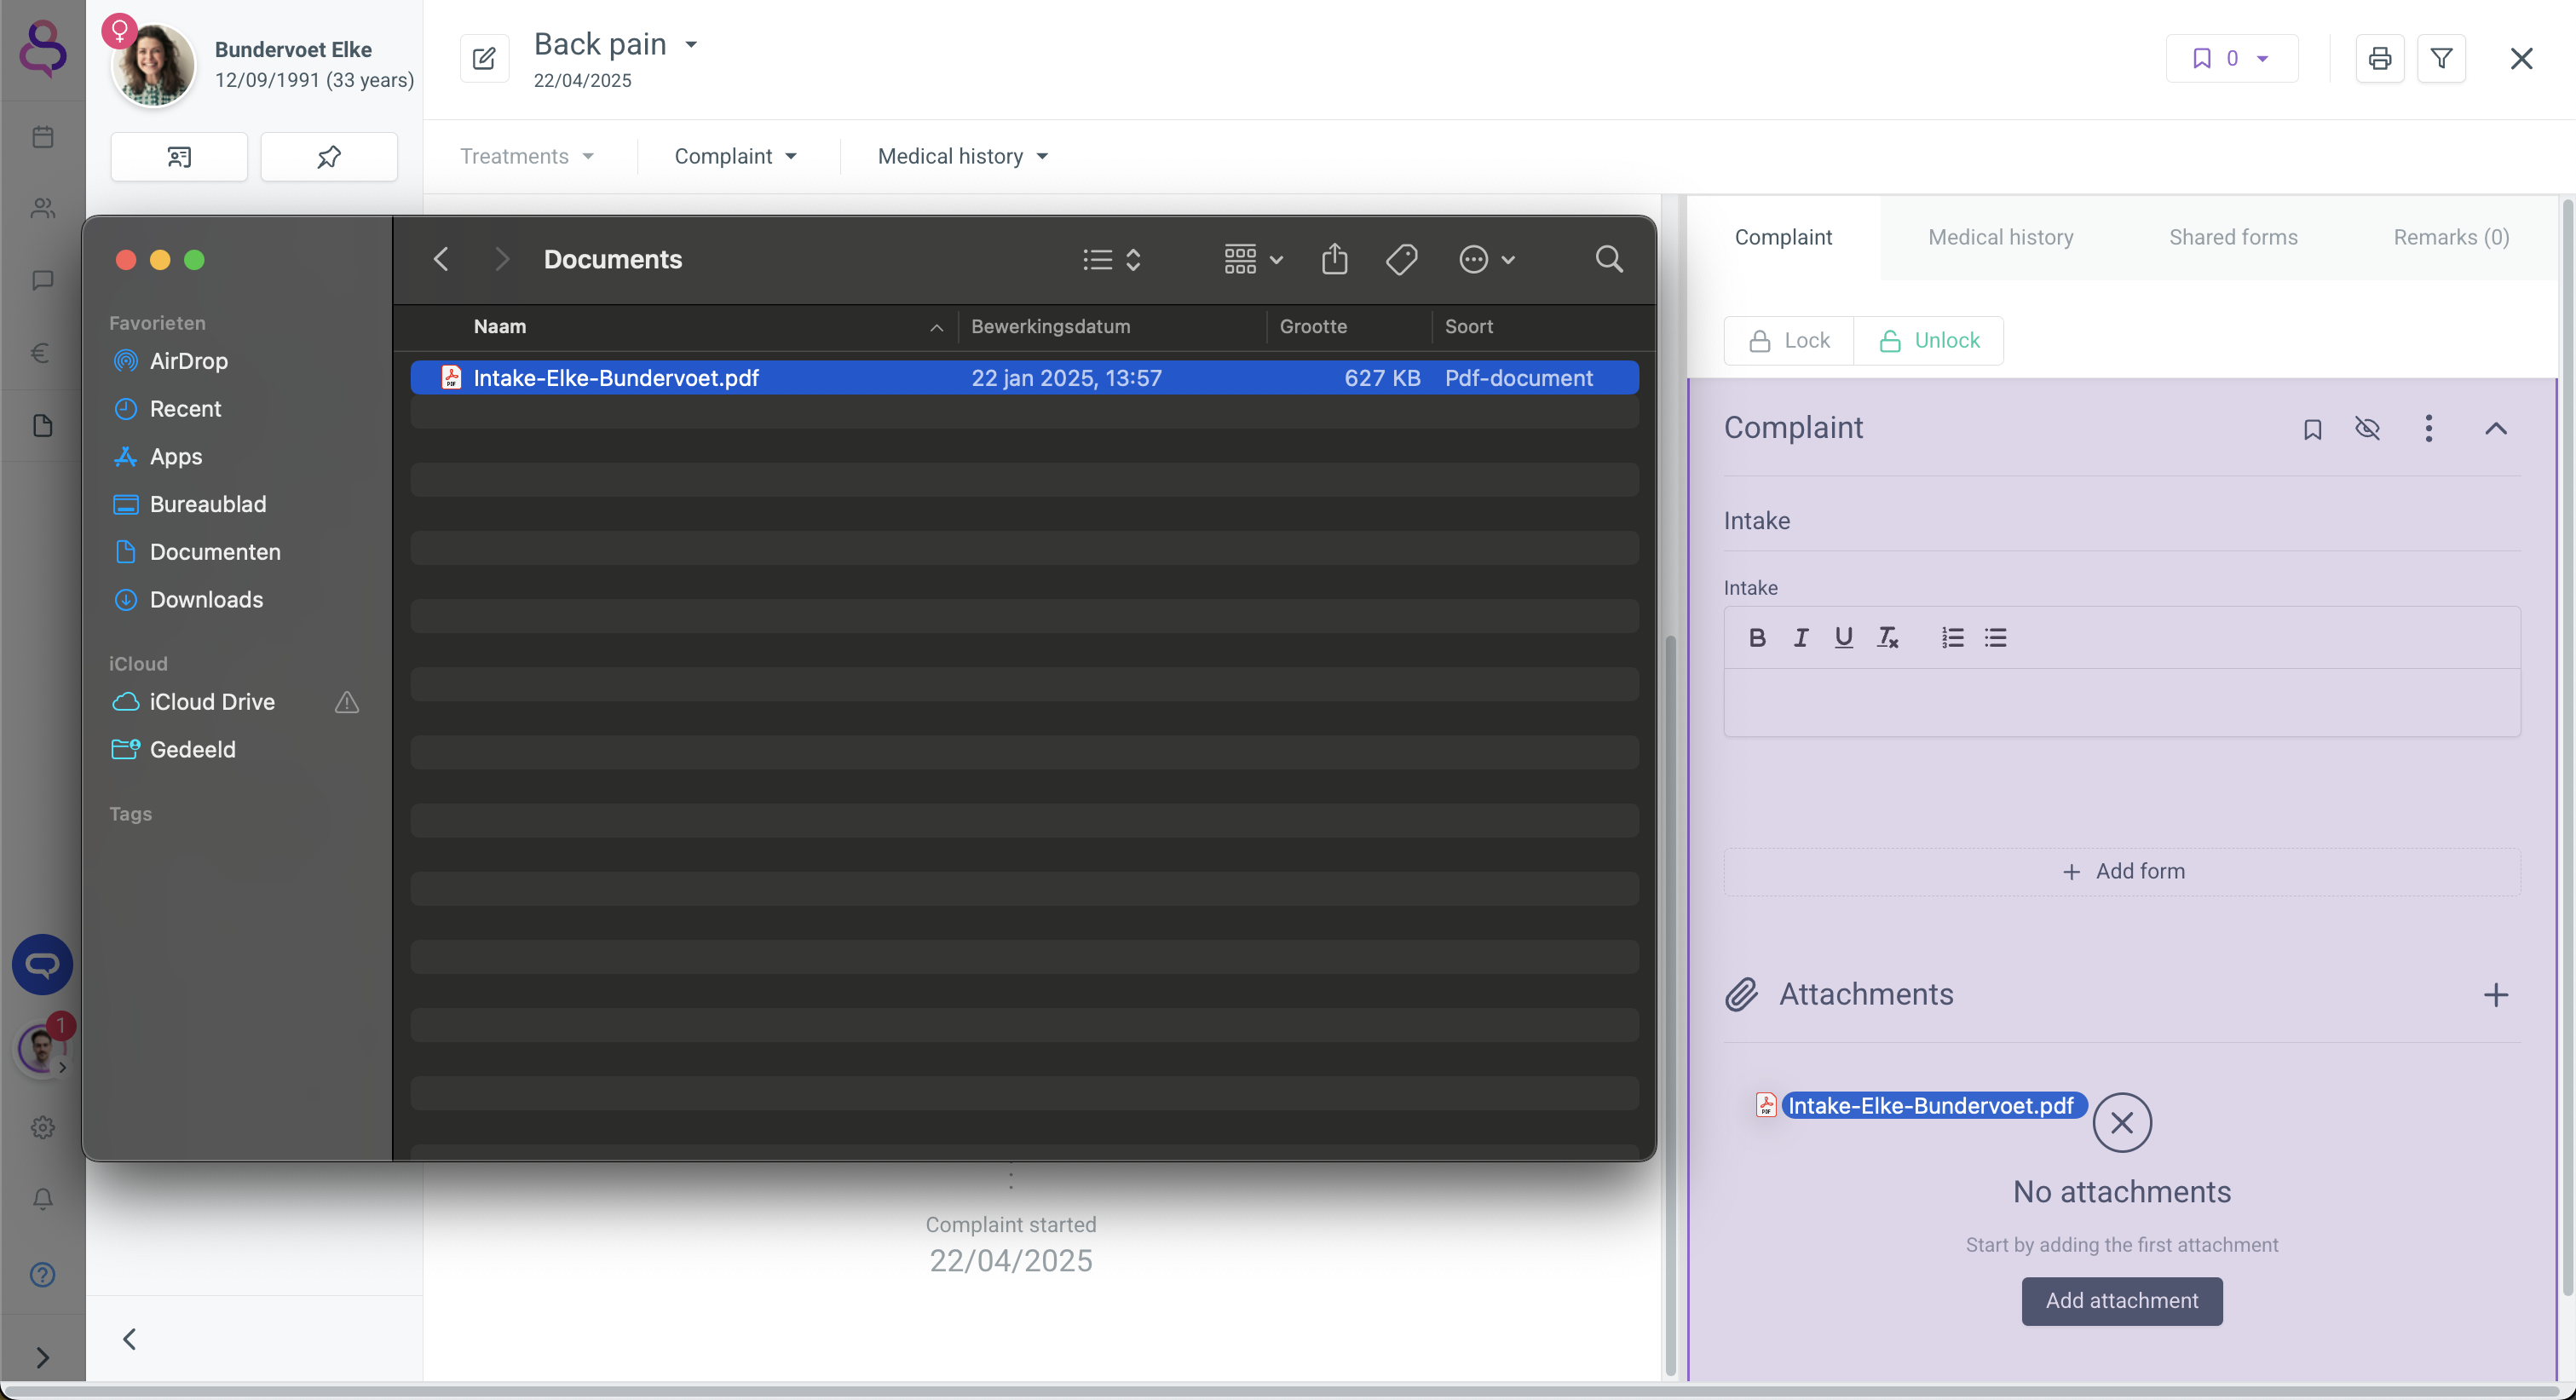Click the edit complaint pencil icon
This screenshot has width=2576, height=1400.
tap(484, 58)
